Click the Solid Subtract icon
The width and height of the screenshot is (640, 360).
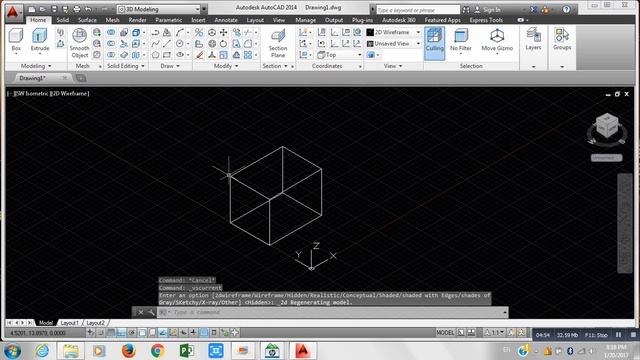111,43
